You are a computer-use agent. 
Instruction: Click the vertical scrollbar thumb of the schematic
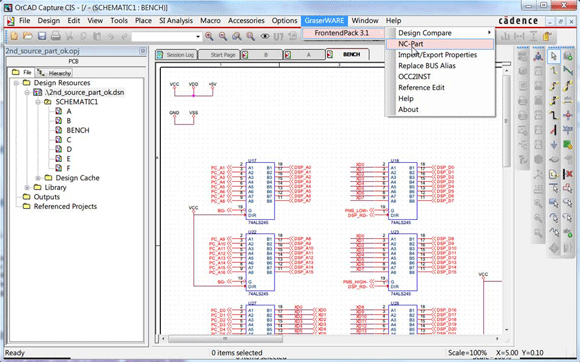(x=506, y=121)
